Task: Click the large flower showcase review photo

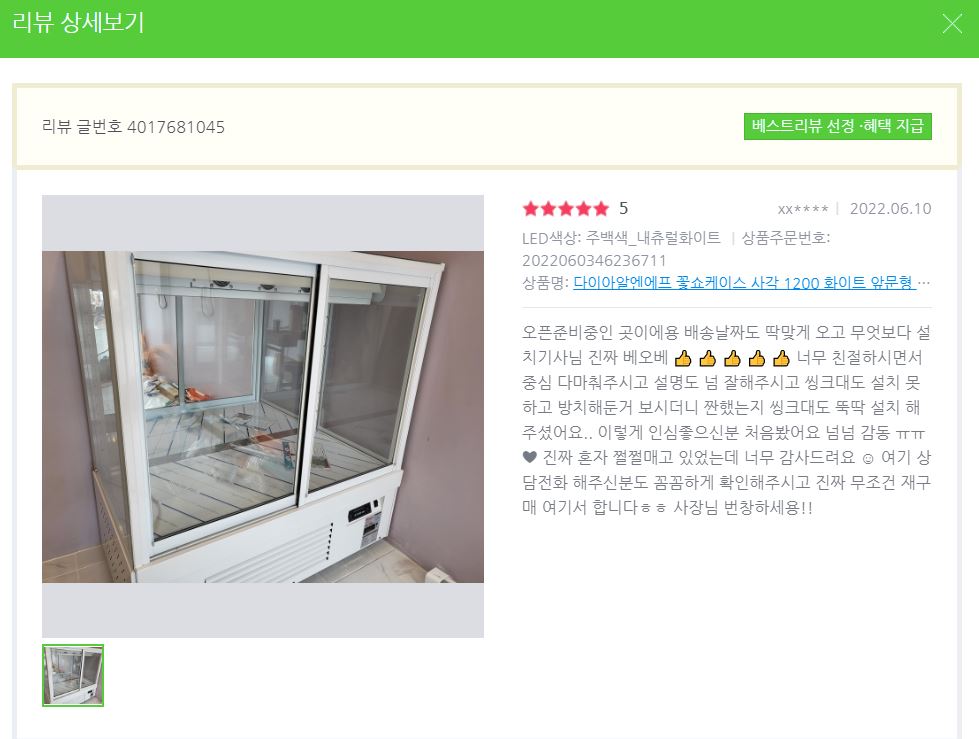Action: pos(263,416)
